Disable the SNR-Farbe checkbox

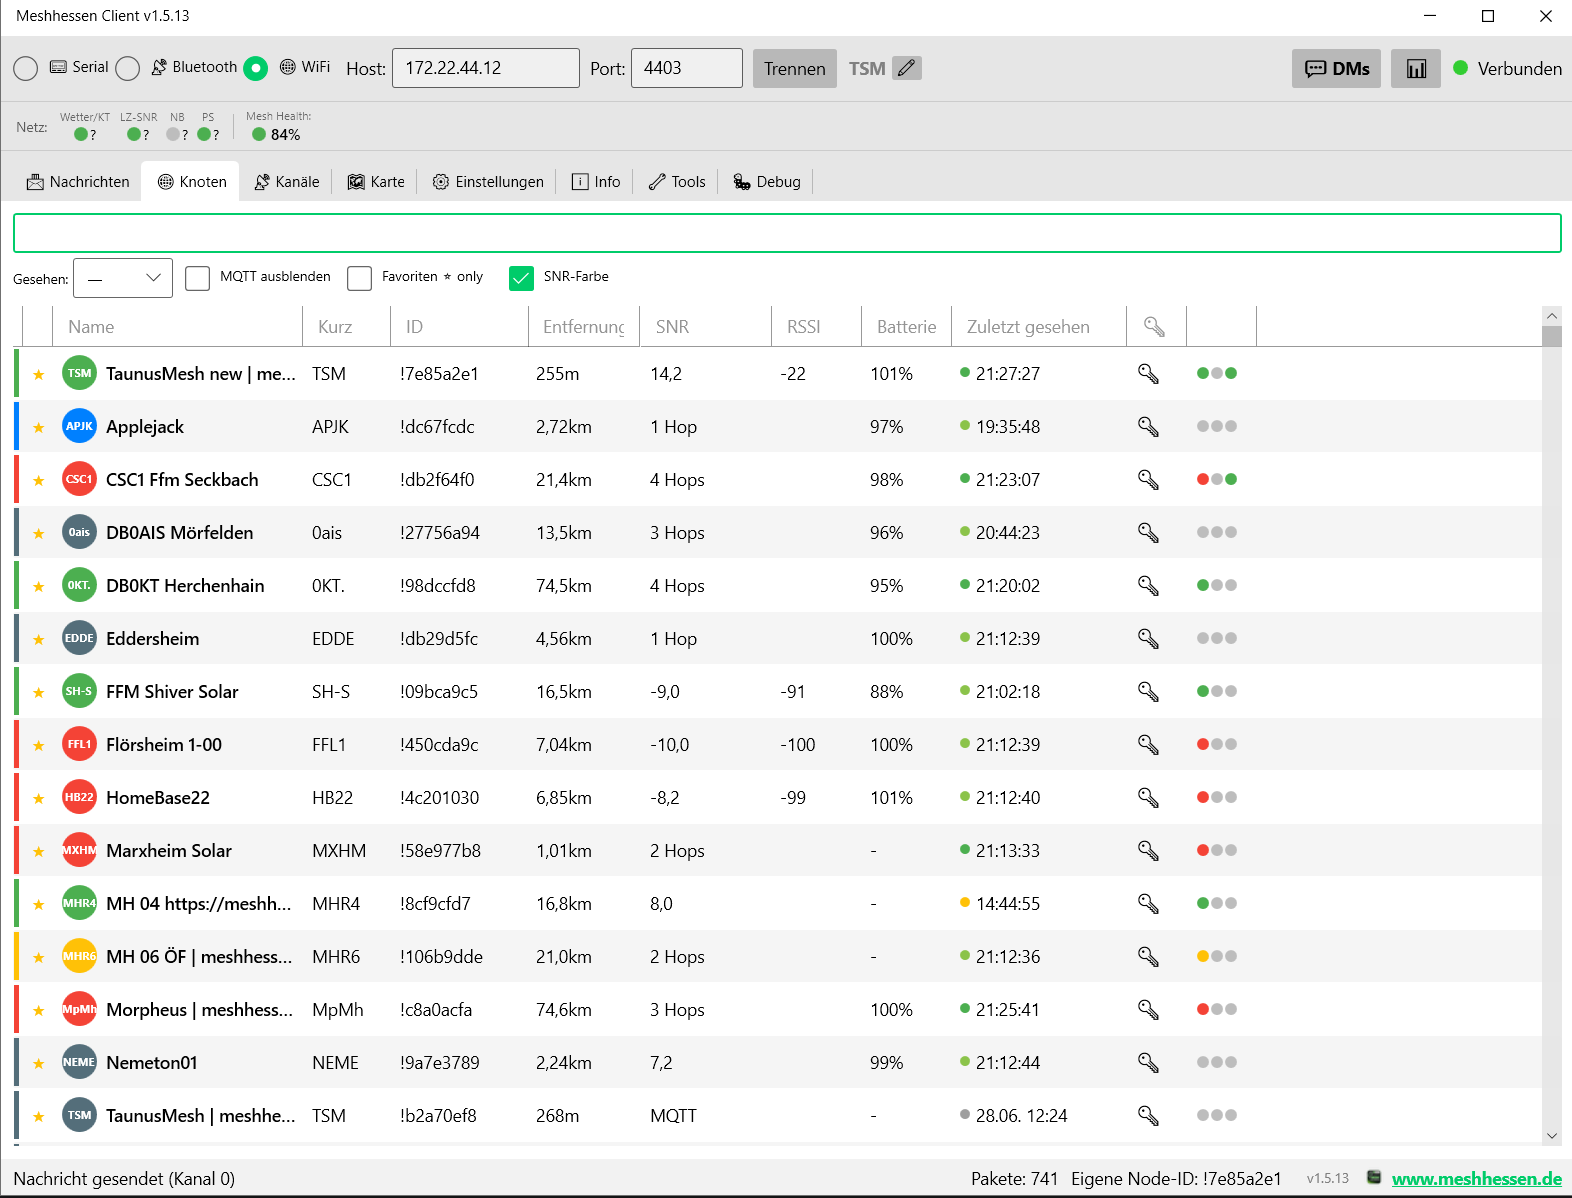pos(521,278)
